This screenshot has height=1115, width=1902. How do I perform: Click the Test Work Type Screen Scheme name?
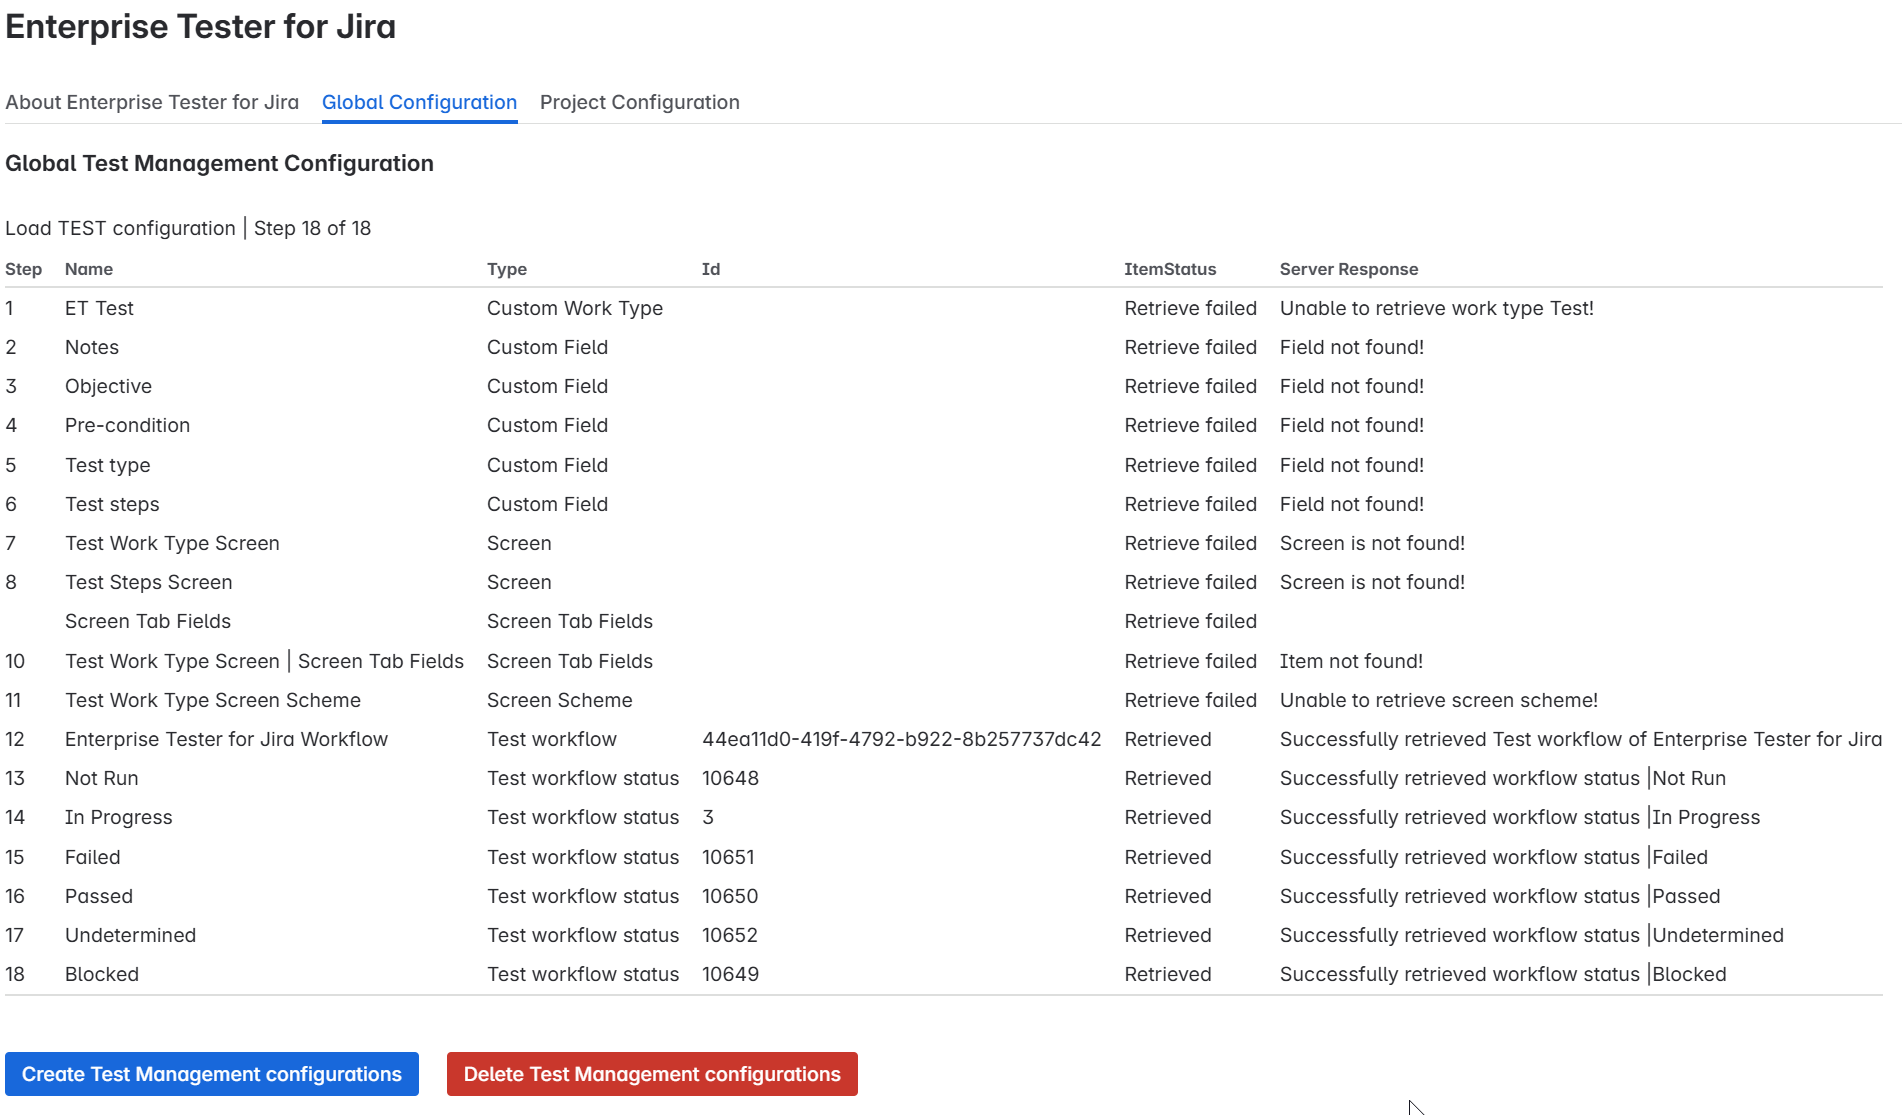click(213, 700)
